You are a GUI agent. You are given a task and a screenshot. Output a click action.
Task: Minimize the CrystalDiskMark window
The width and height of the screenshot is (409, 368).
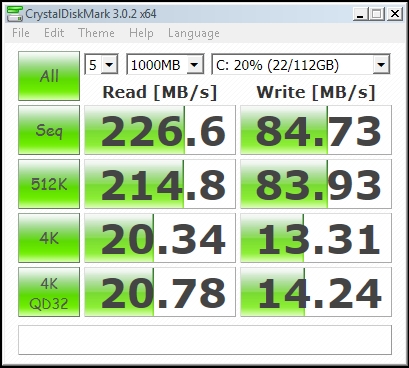[360, 14]
